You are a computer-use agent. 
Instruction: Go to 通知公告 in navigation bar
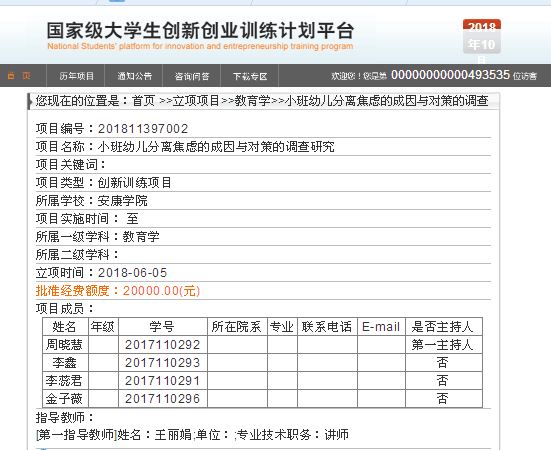pos(134,76)
